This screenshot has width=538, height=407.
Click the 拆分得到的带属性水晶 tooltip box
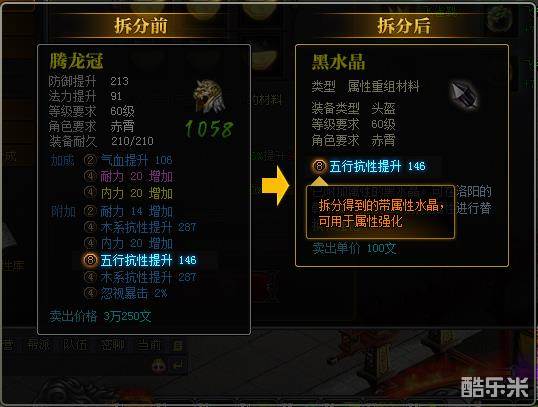[381, 212]
